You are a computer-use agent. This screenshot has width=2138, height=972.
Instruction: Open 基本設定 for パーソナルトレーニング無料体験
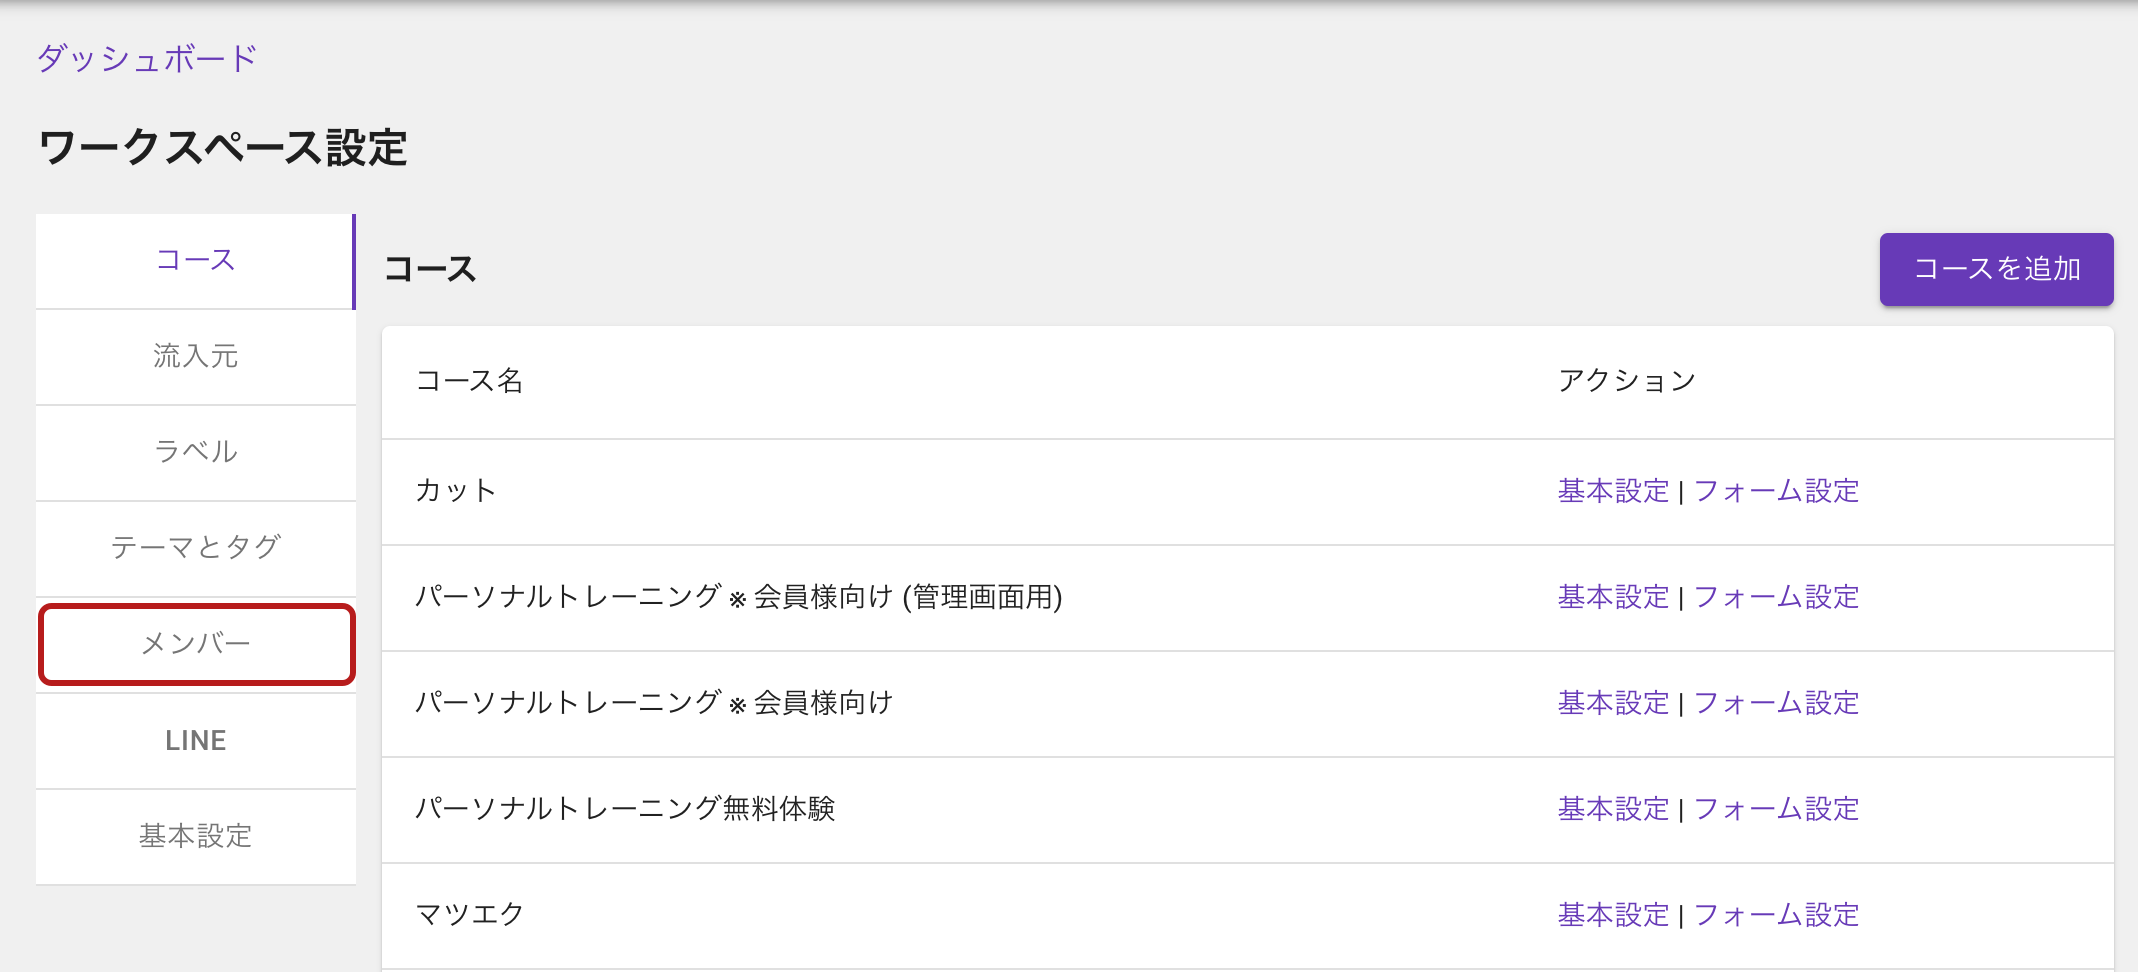coord(1613,809)
